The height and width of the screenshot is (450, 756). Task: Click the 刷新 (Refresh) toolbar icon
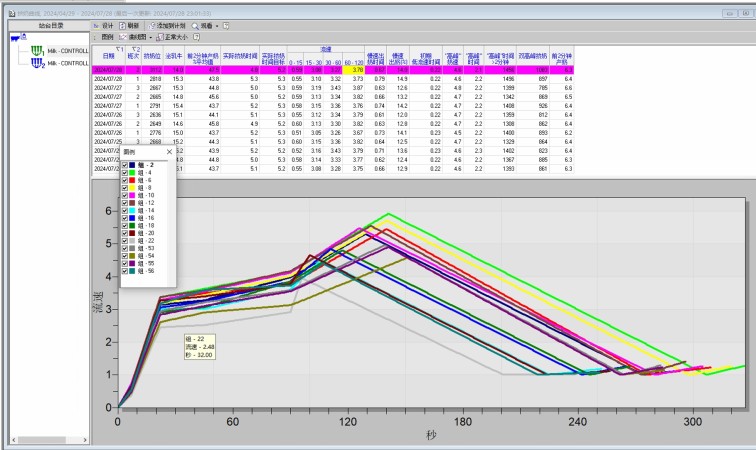[122, 25]
